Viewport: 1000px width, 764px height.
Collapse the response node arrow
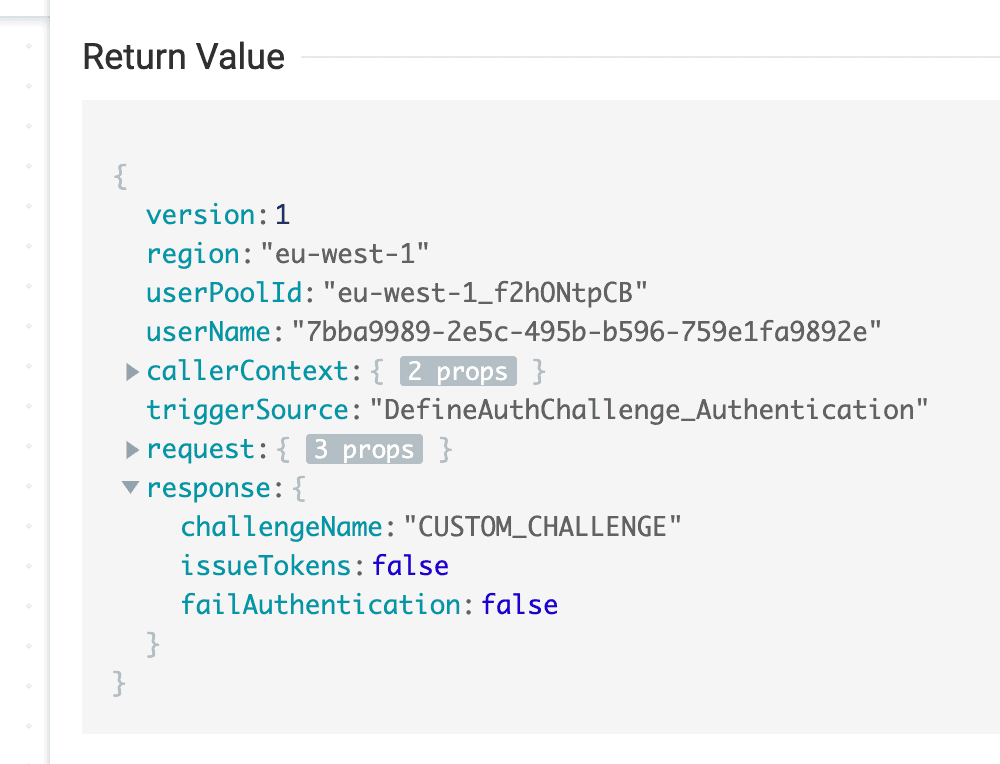coord(131,488)
